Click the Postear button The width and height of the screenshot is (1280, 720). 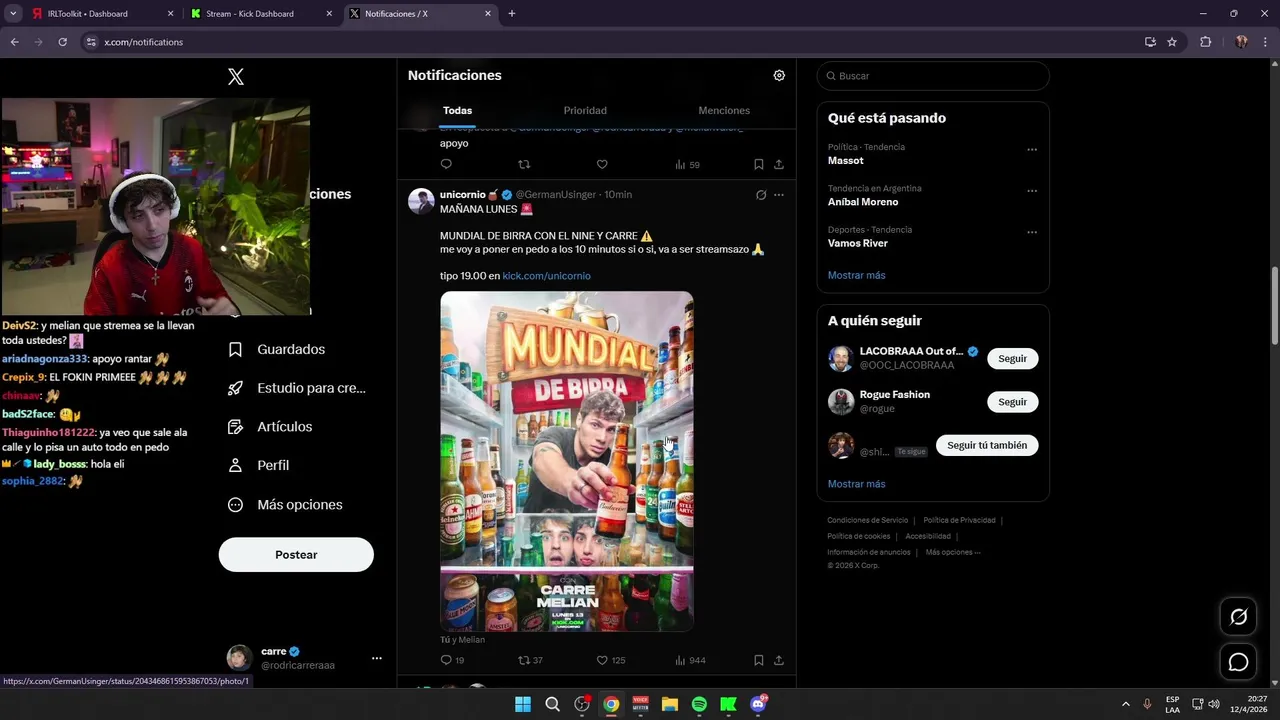click(296, 555)
